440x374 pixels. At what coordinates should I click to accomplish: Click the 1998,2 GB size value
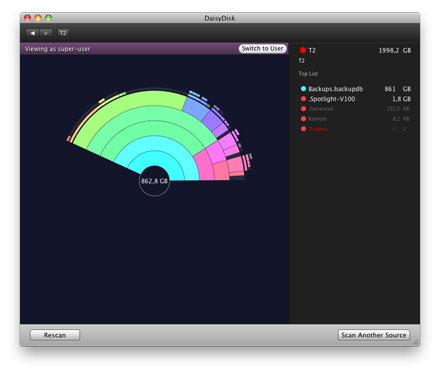coord(395,50)
